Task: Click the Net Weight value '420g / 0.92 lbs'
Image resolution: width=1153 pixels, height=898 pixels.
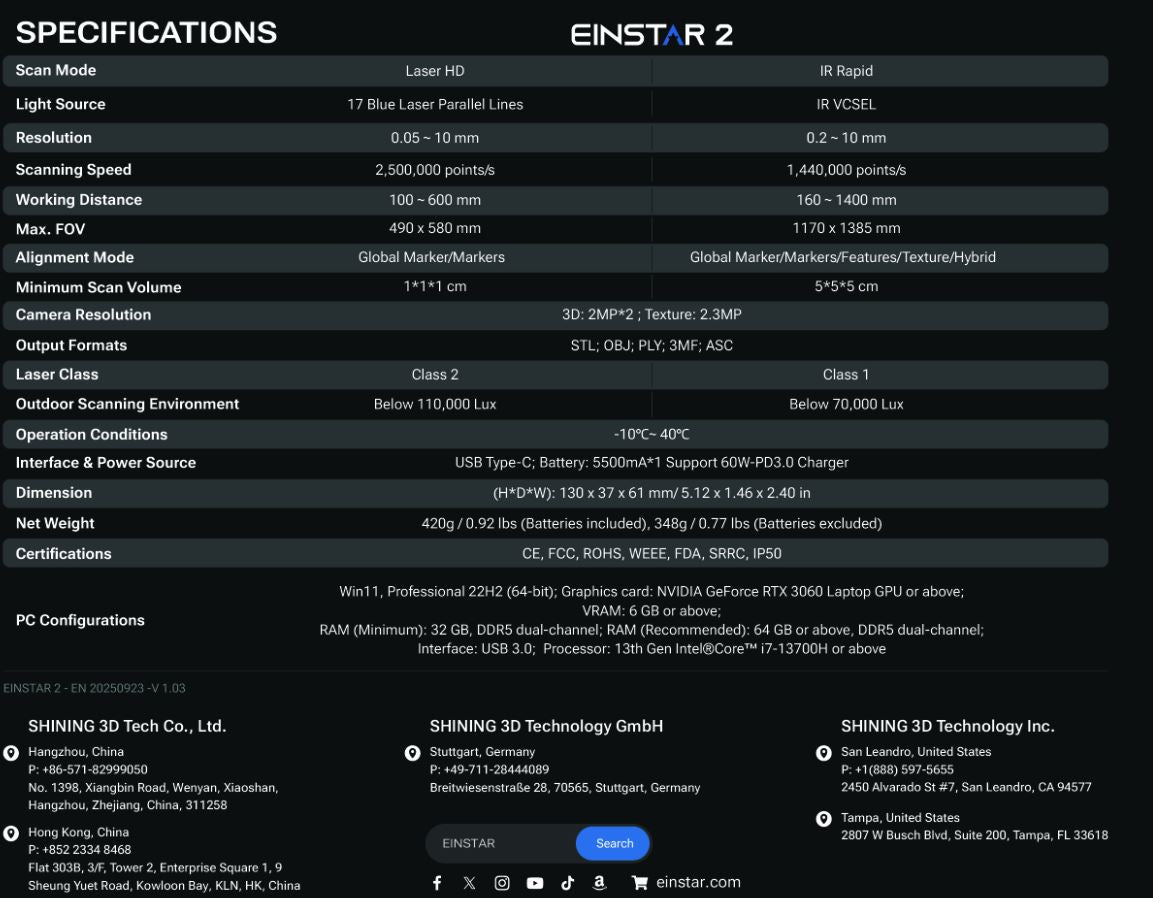Action: [x=652, y=524]
